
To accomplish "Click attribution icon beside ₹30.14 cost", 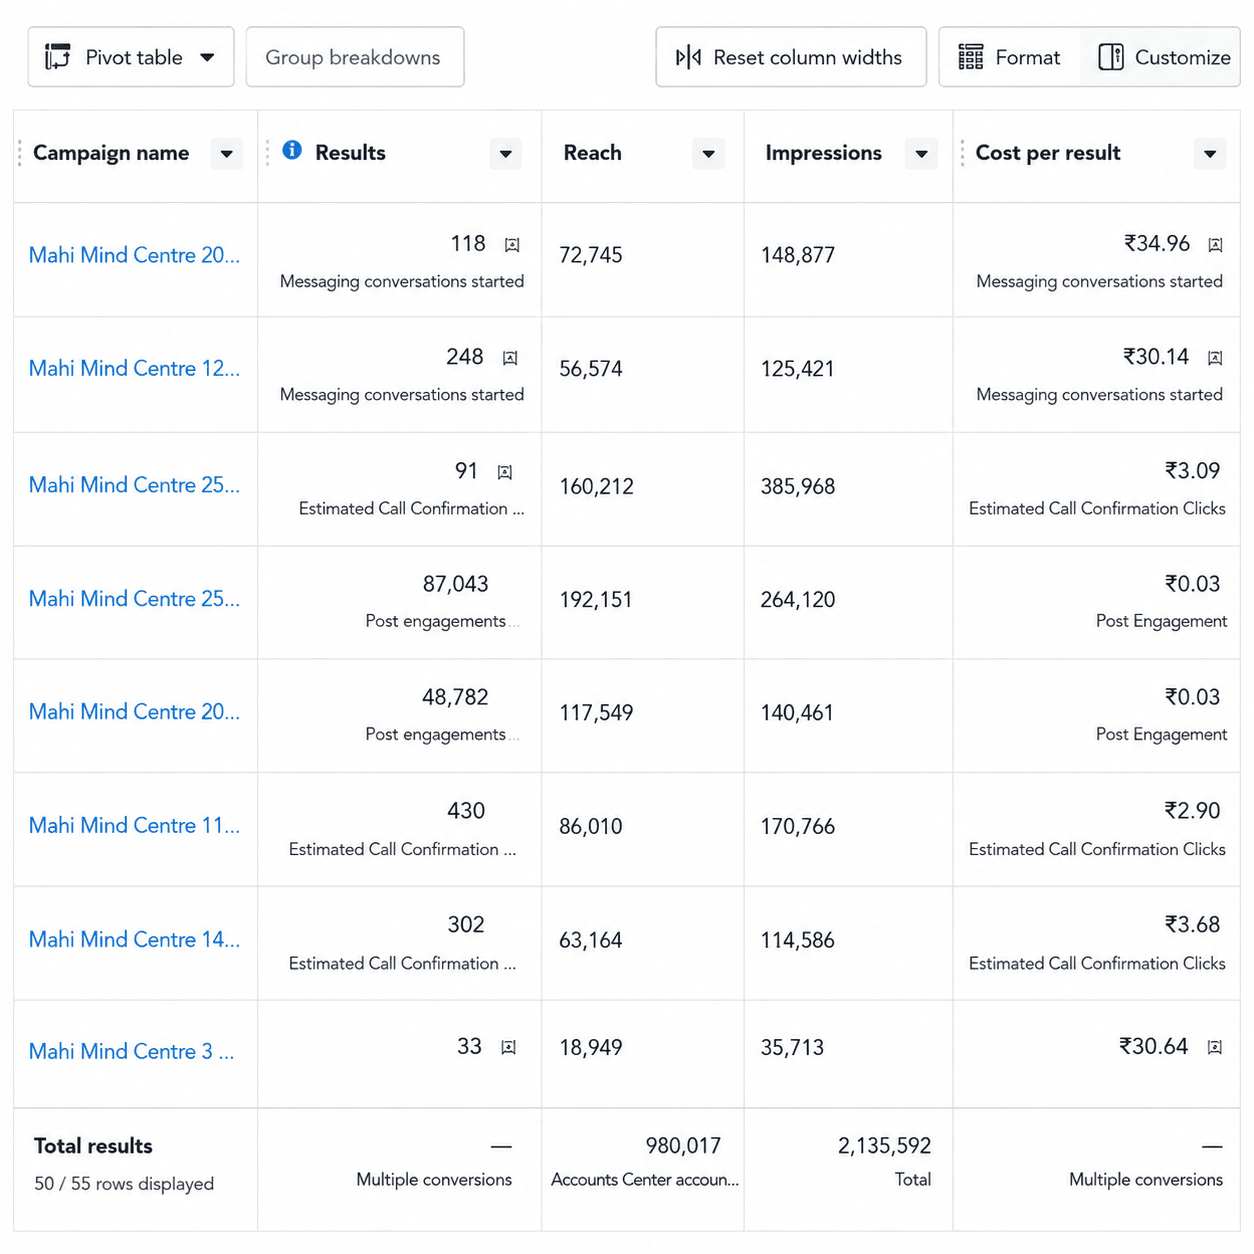I will coord(1215,358).
